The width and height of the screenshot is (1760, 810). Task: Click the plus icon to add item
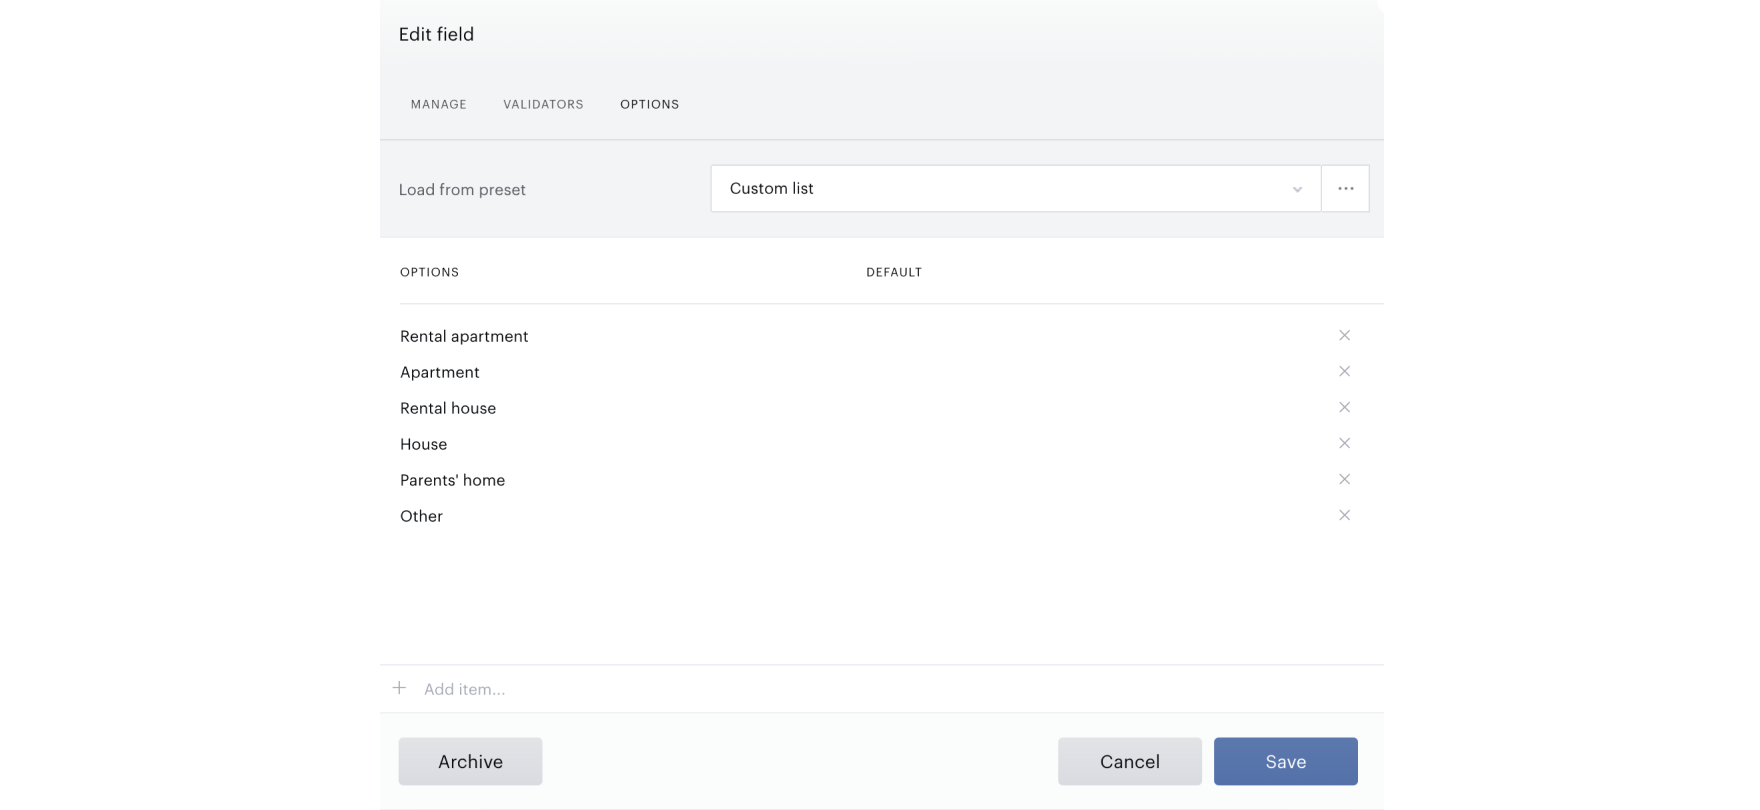click(x=399, y=688)
